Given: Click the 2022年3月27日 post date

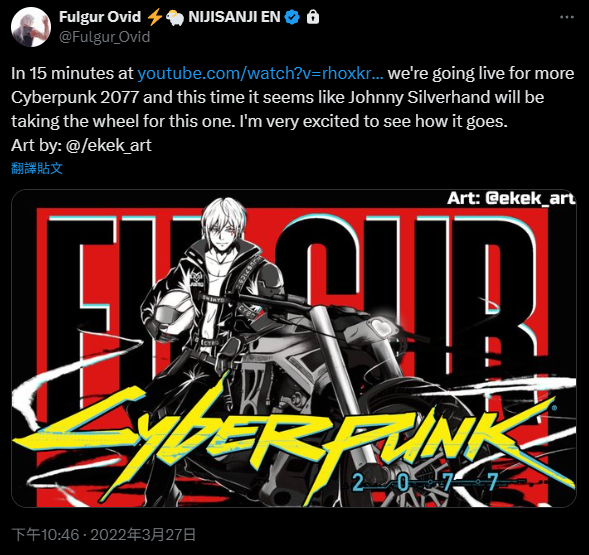Looking at the screenshot, I should pos(143,535).
